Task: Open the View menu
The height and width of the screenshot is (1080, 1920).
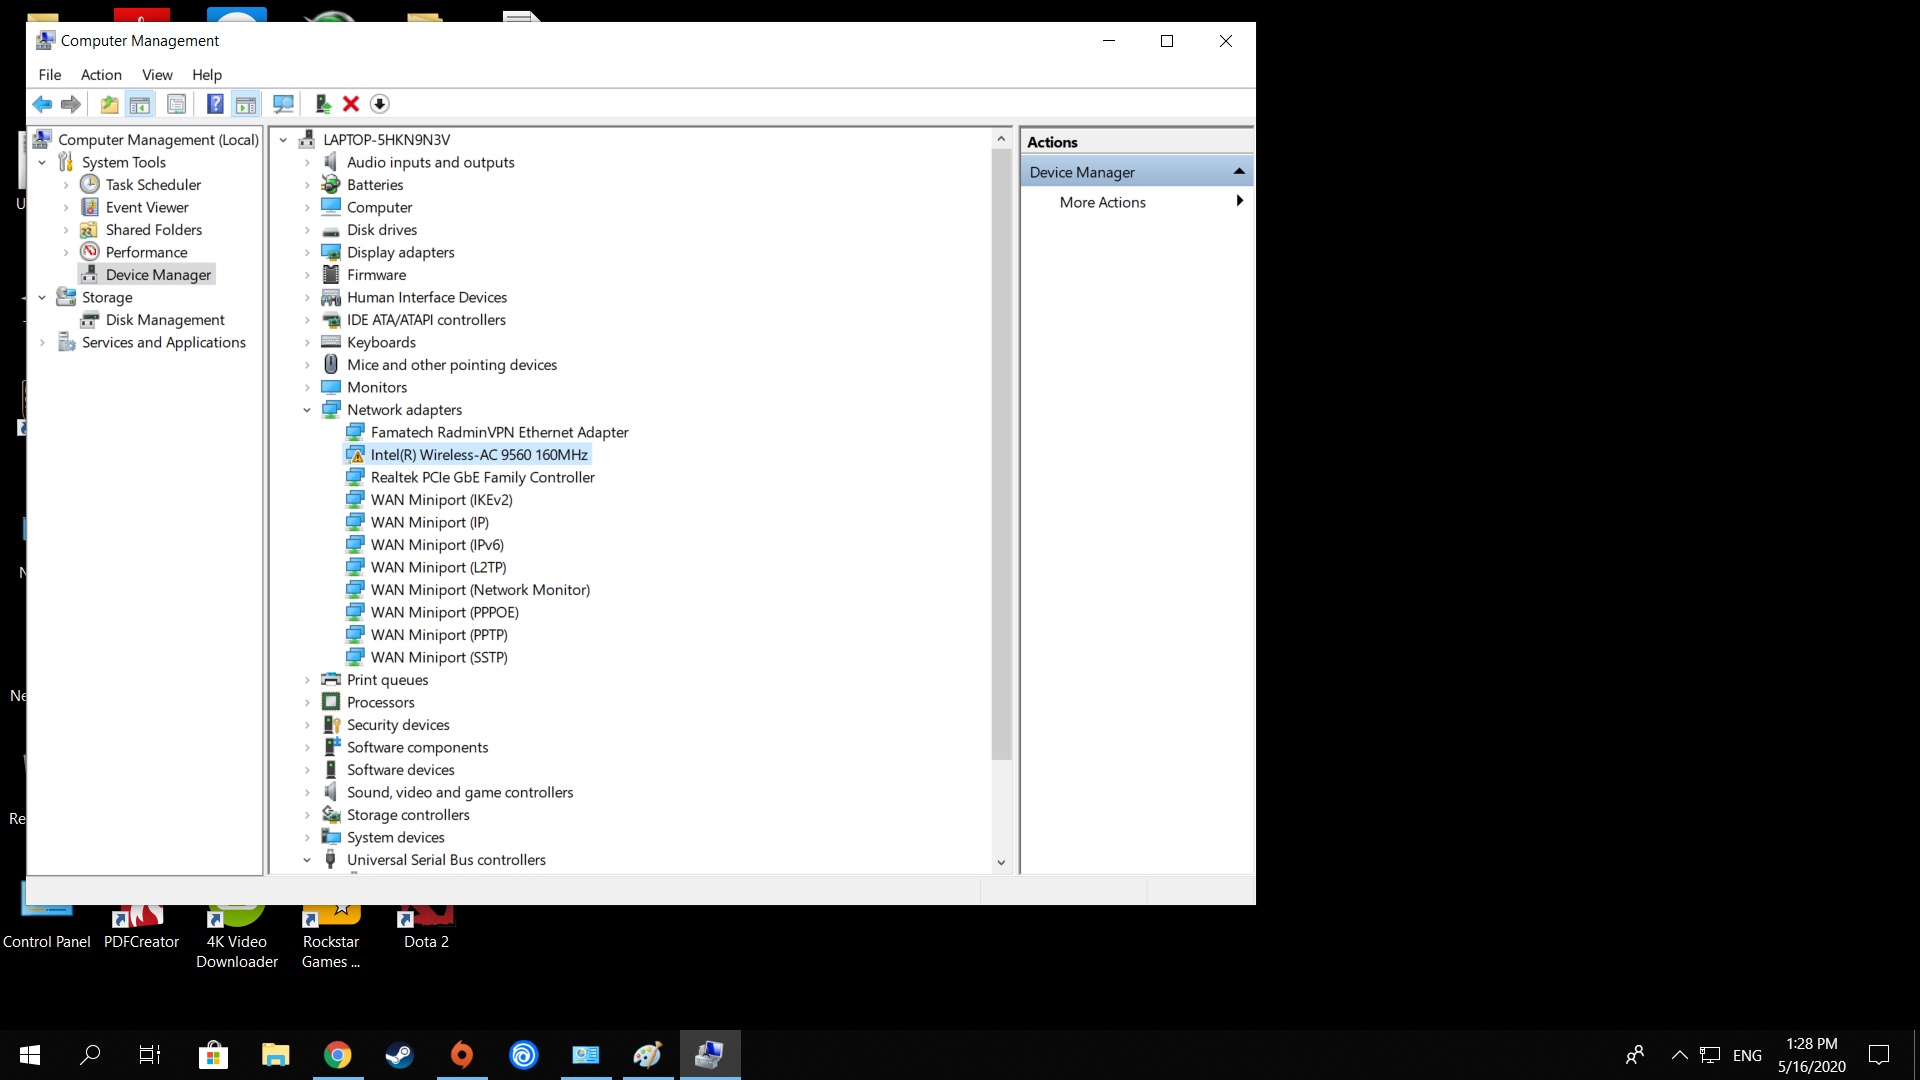Action: [157, 75]
